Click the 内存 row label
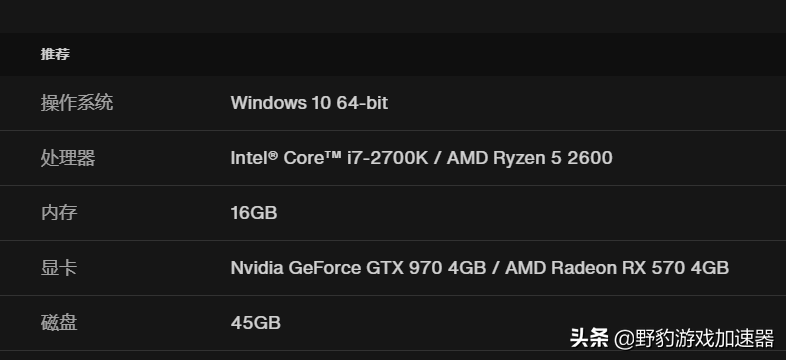 [59, 213]
